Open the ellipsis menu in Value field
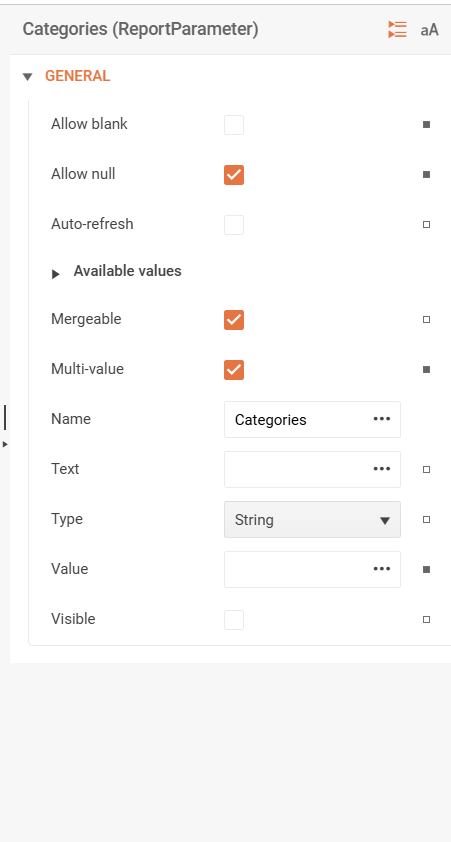The width and height of the screenshot is (451, 842). click(x=382, y=569)
